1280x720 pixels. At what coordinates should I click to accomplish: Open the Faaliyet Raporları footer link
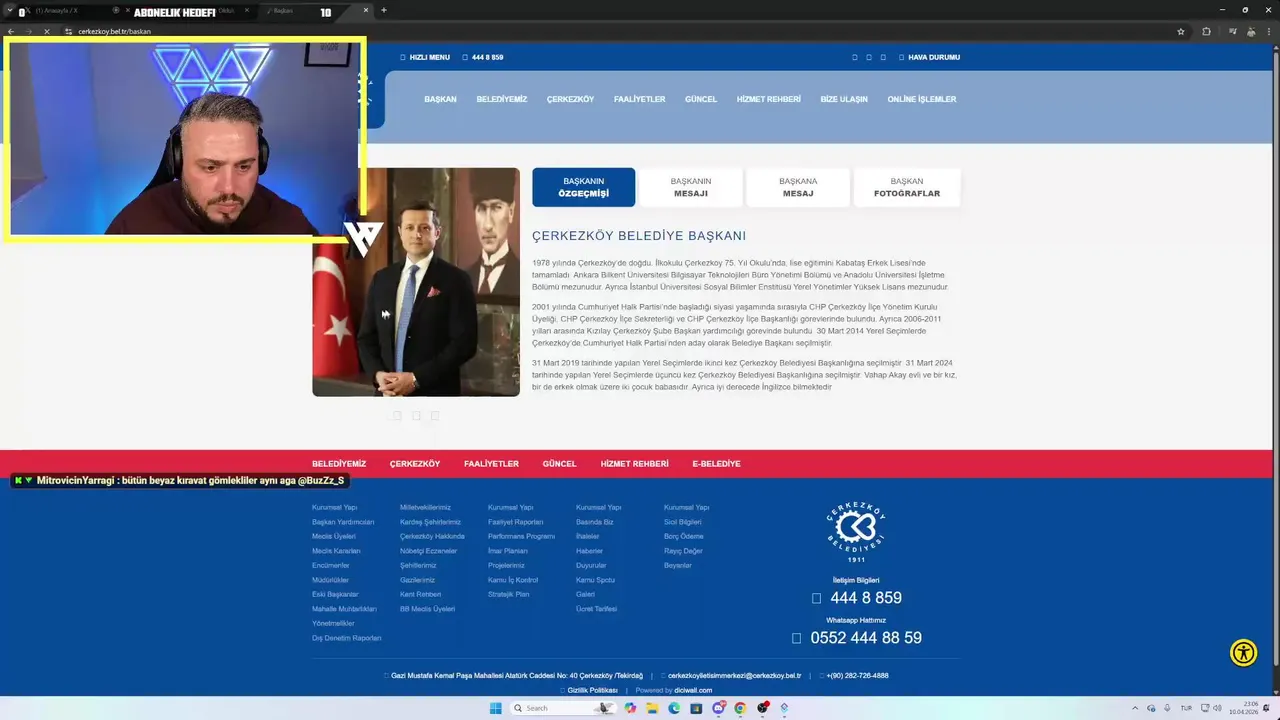click(x=516, y=522)
